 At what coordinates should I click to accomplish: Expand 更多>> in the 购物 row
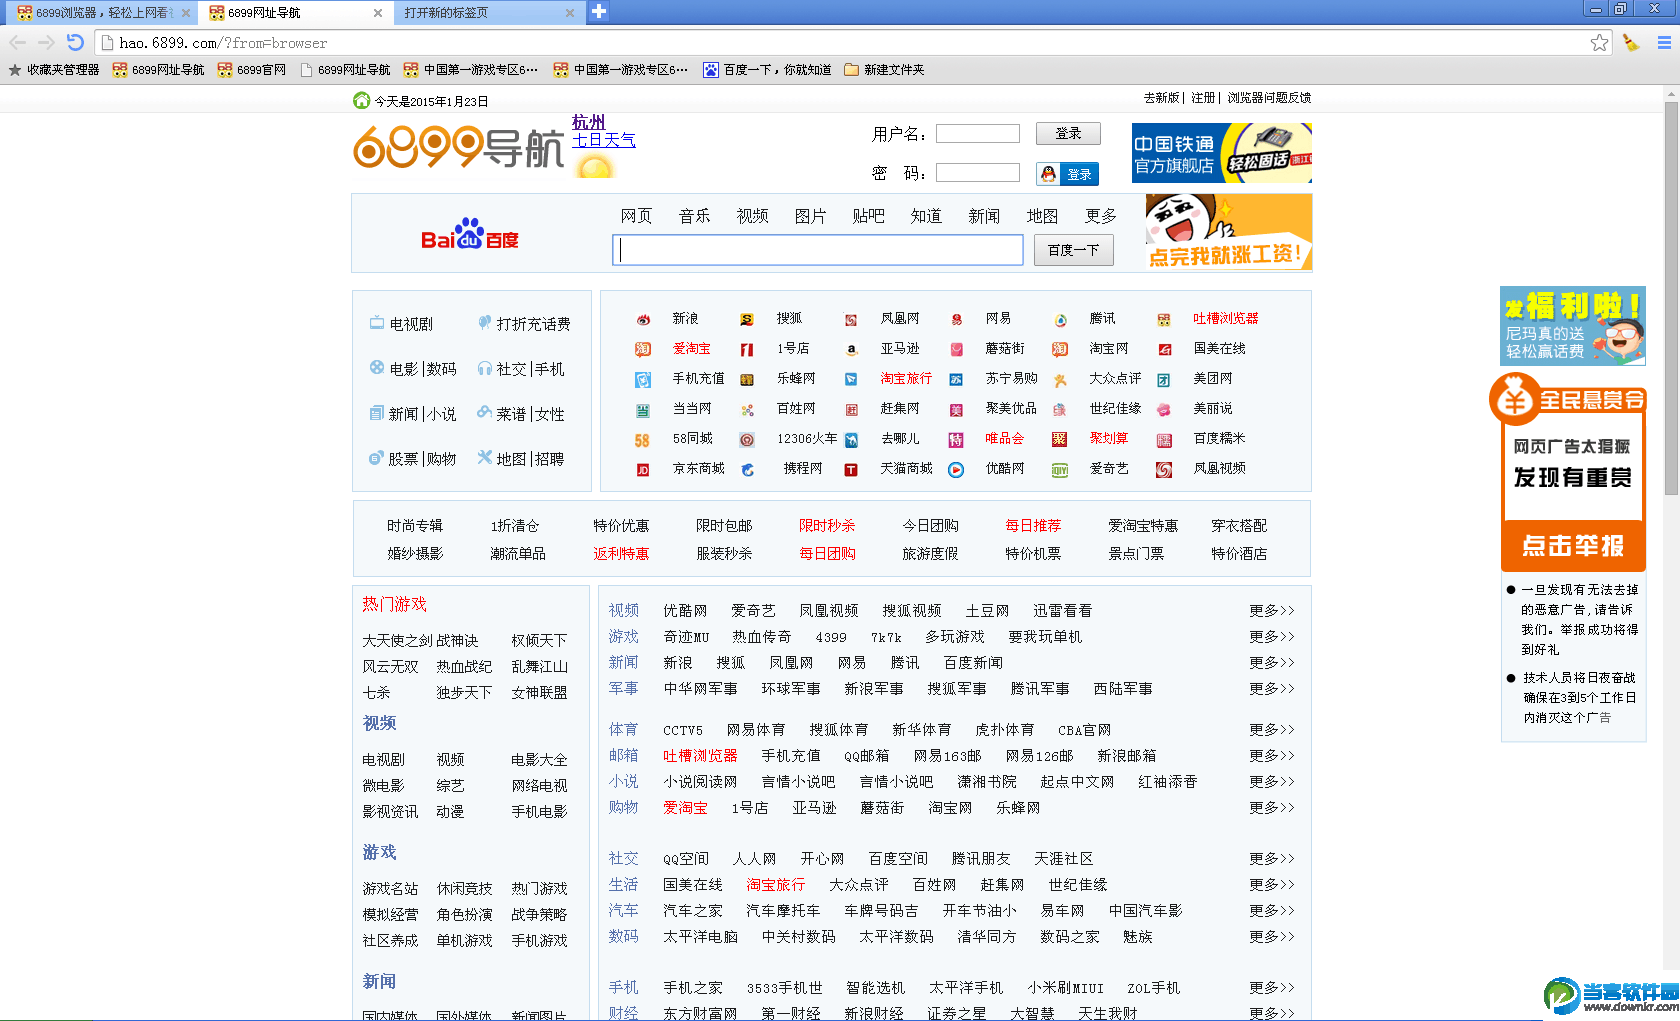(1271, 808)
